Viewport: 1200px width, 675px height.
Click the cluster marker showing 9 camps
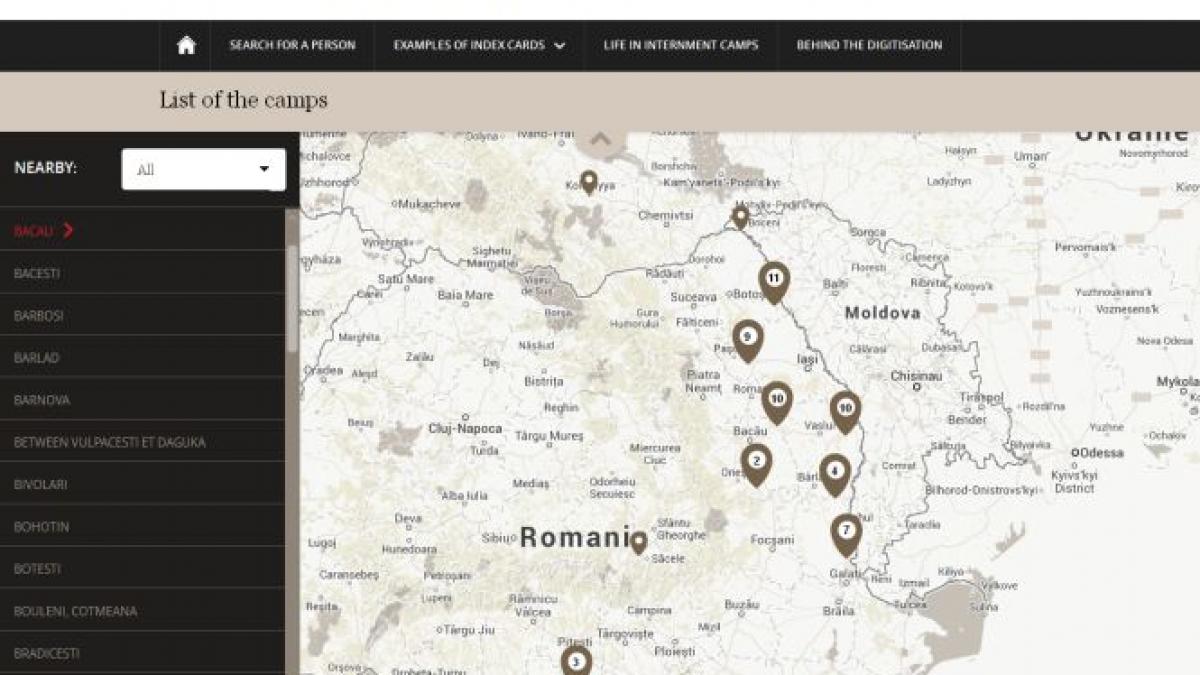[747, 336]
